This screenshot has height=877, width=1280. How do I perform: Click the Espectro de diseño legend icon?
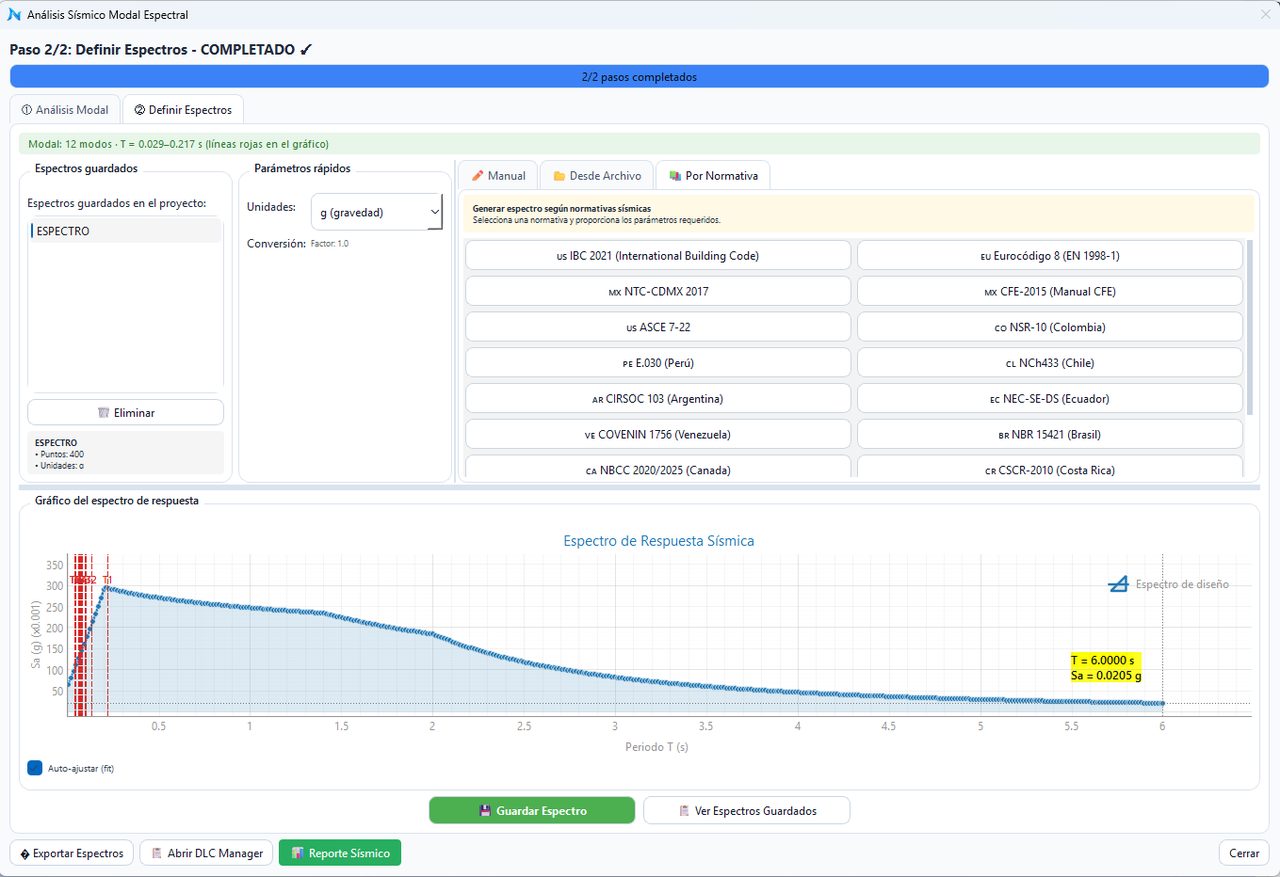1118,584
